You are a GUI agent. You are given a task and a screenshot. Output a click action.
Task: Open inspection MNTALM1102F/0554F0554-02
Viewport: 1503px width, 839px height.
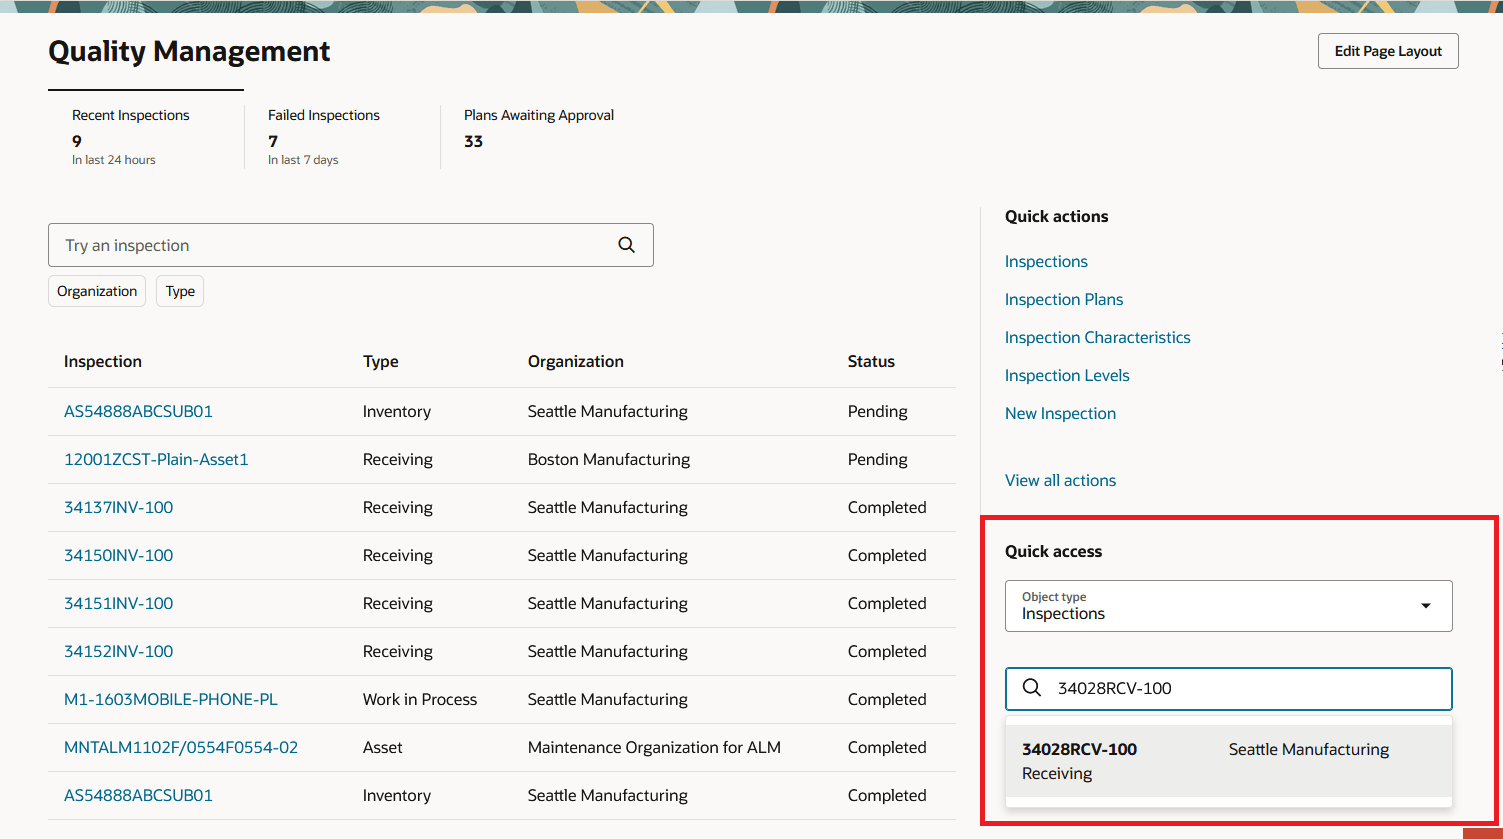181,747
